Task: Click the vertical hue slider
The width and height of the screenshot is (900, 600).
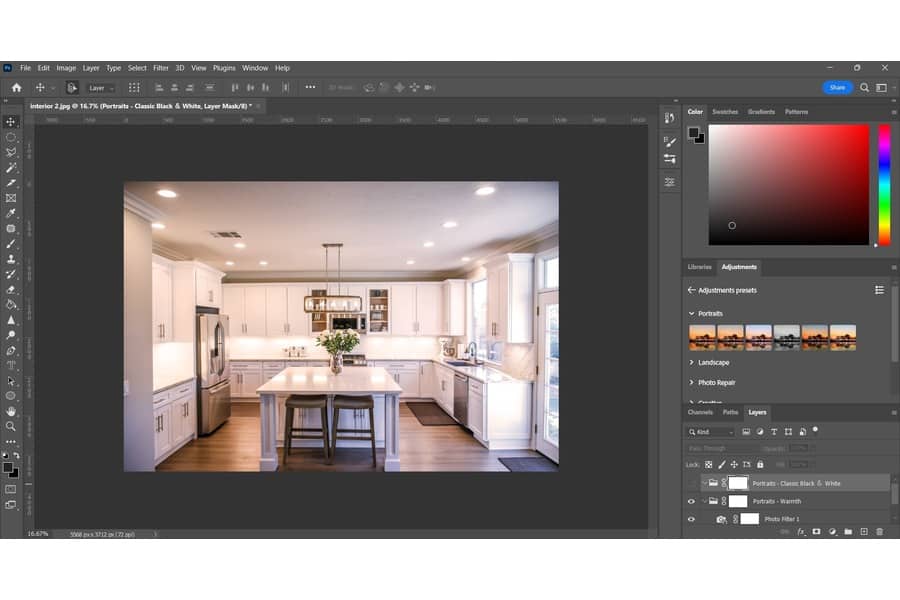Action: (x=885, y=185)
